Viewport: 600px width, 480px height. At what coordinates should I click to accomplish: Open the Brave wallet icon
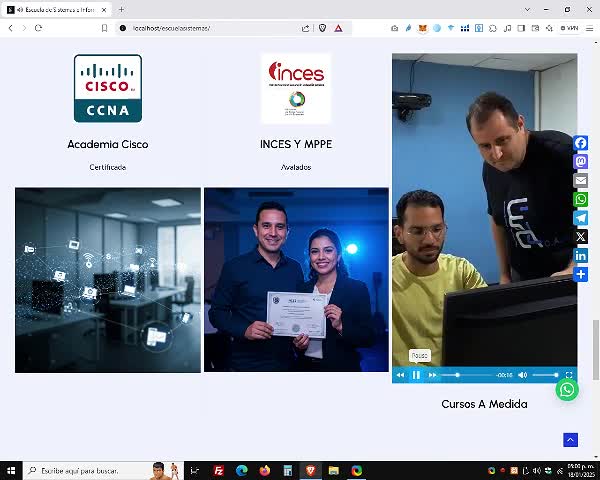(535, 28)
